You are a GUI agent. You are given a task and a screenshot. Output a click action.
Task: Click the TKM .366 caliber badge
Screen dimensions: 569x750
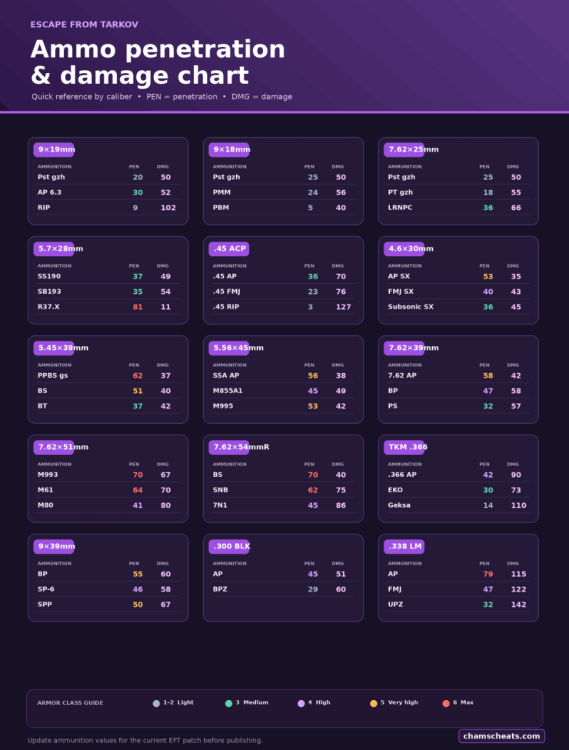pos(404,447)
